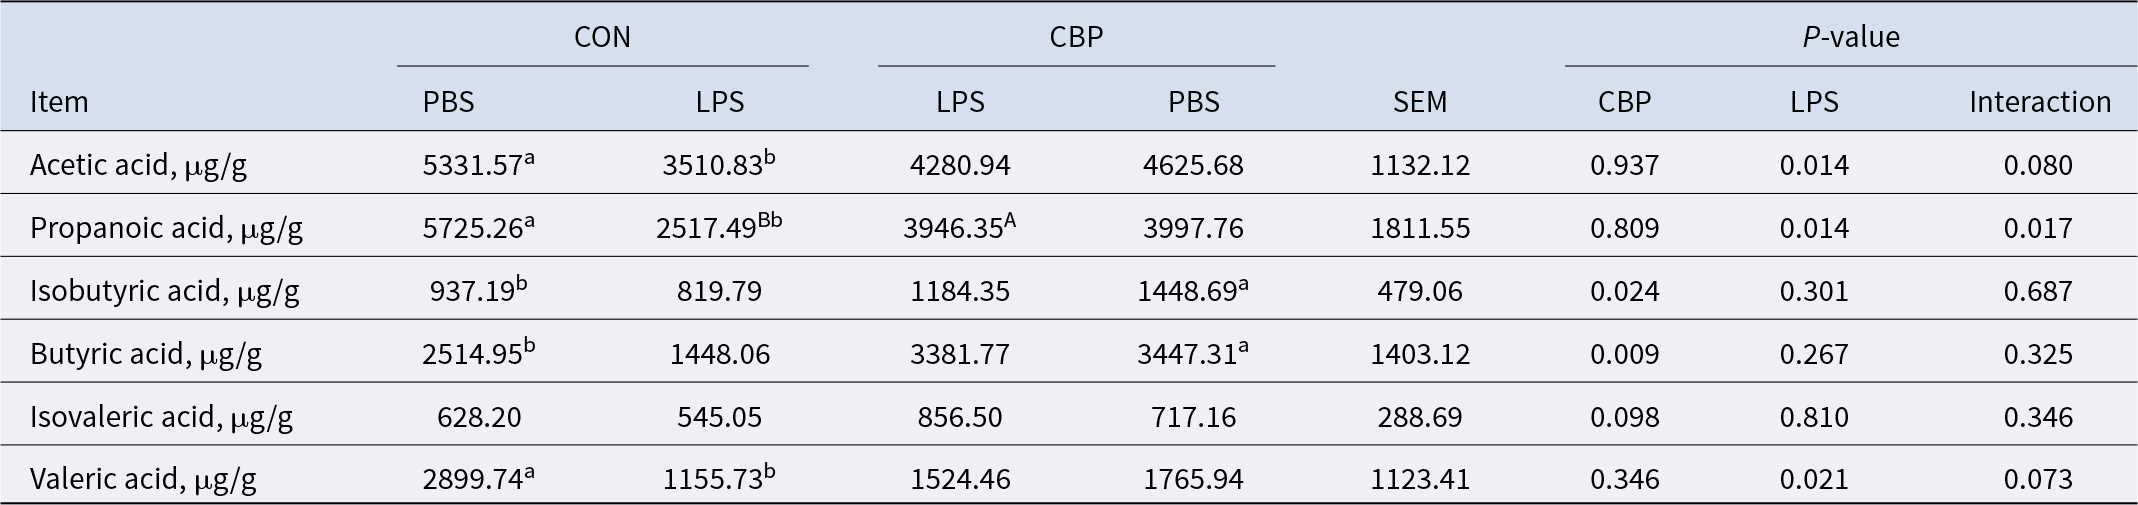The image size is (2138, 505).
Task: Click the P-value group header
Action: click(x=1851, y=37)
